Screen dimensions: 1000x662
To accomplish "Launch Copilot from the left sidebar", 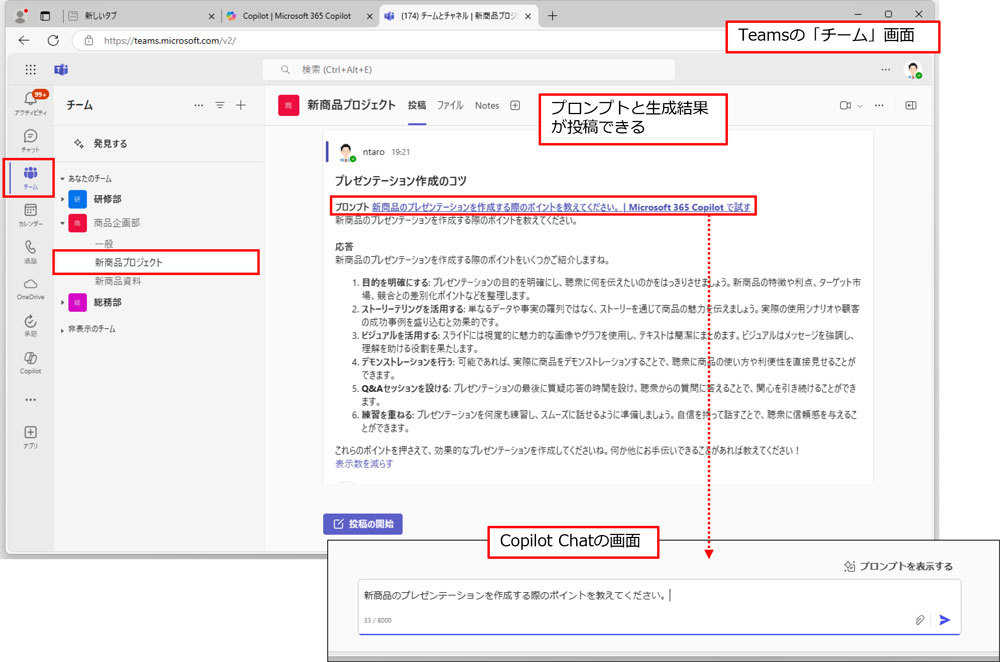I will click(x=30, y=363).
